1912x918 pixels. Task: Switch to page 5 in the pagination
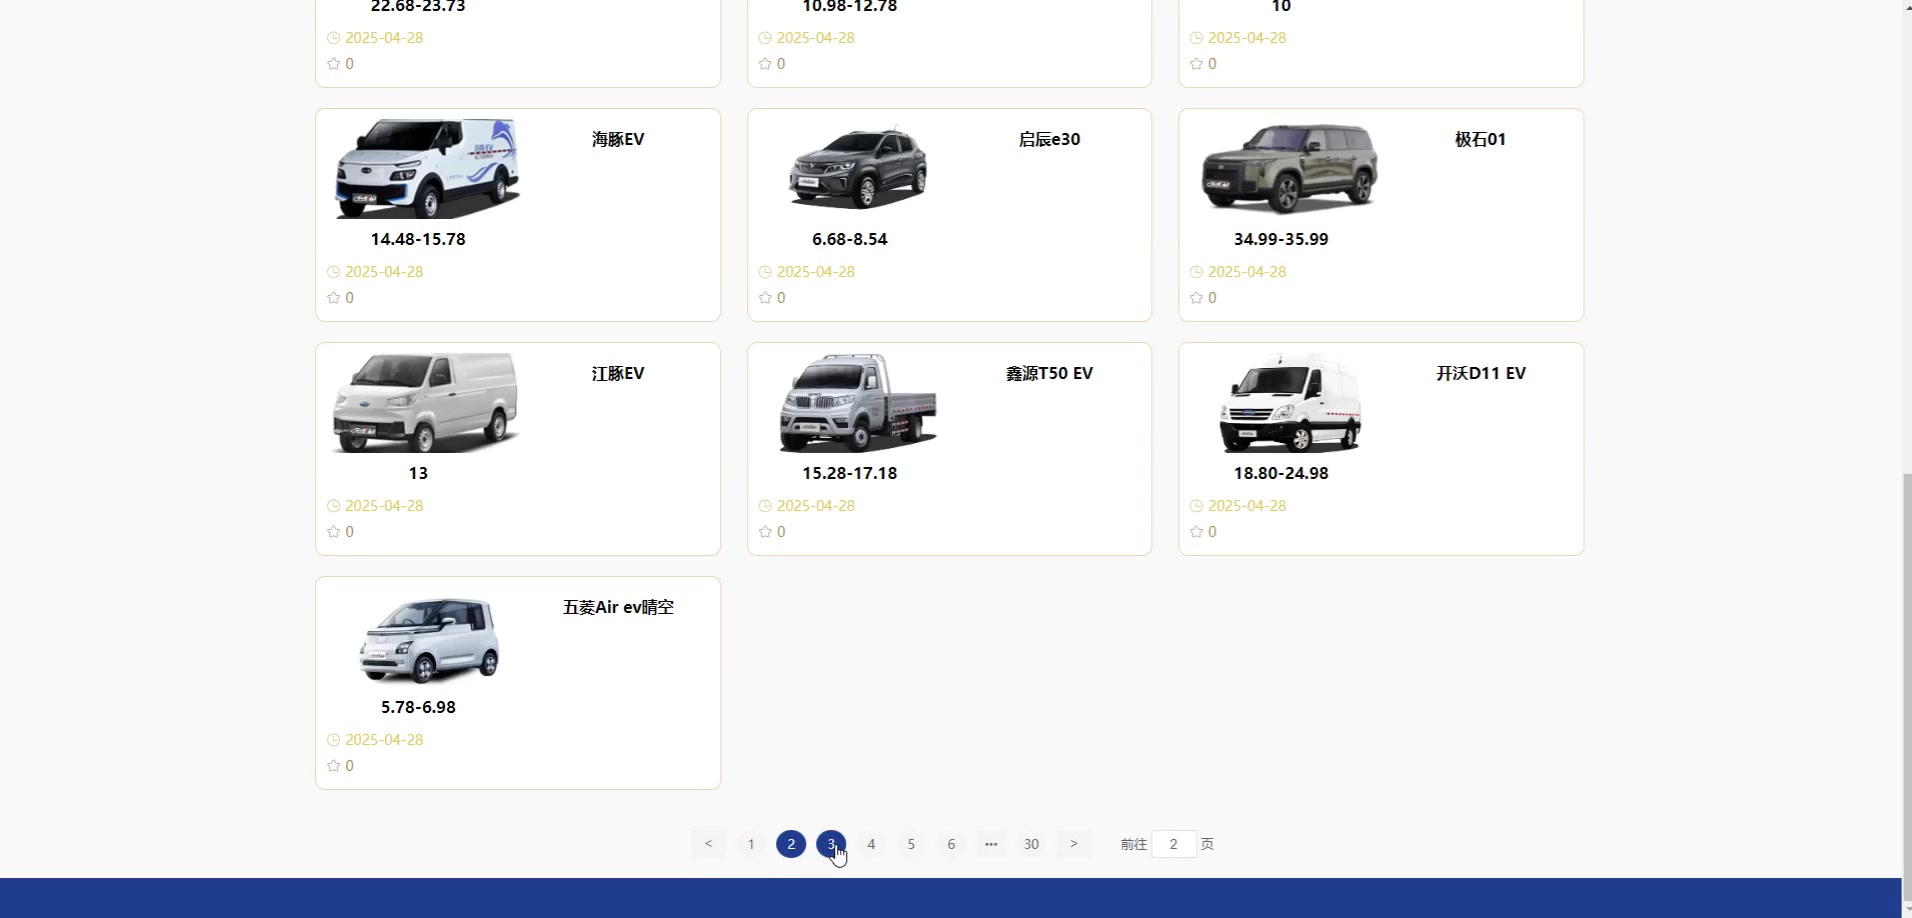coord(911,844)
